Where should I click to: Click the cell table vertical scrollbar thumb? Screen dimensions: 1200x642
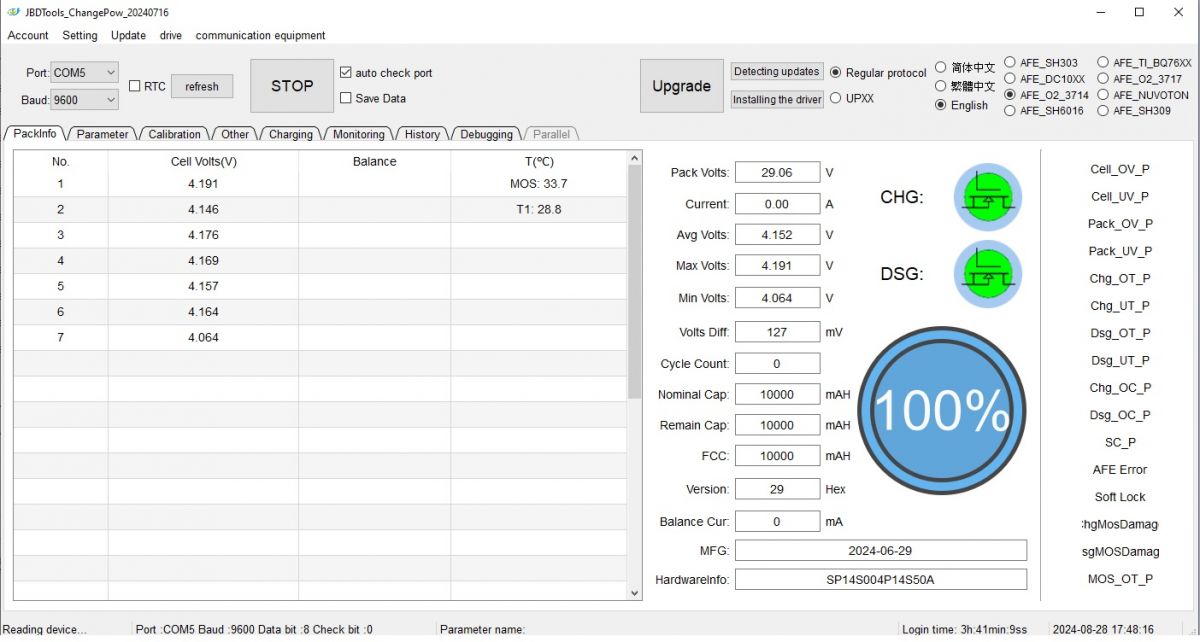click(x=634, y=282)
